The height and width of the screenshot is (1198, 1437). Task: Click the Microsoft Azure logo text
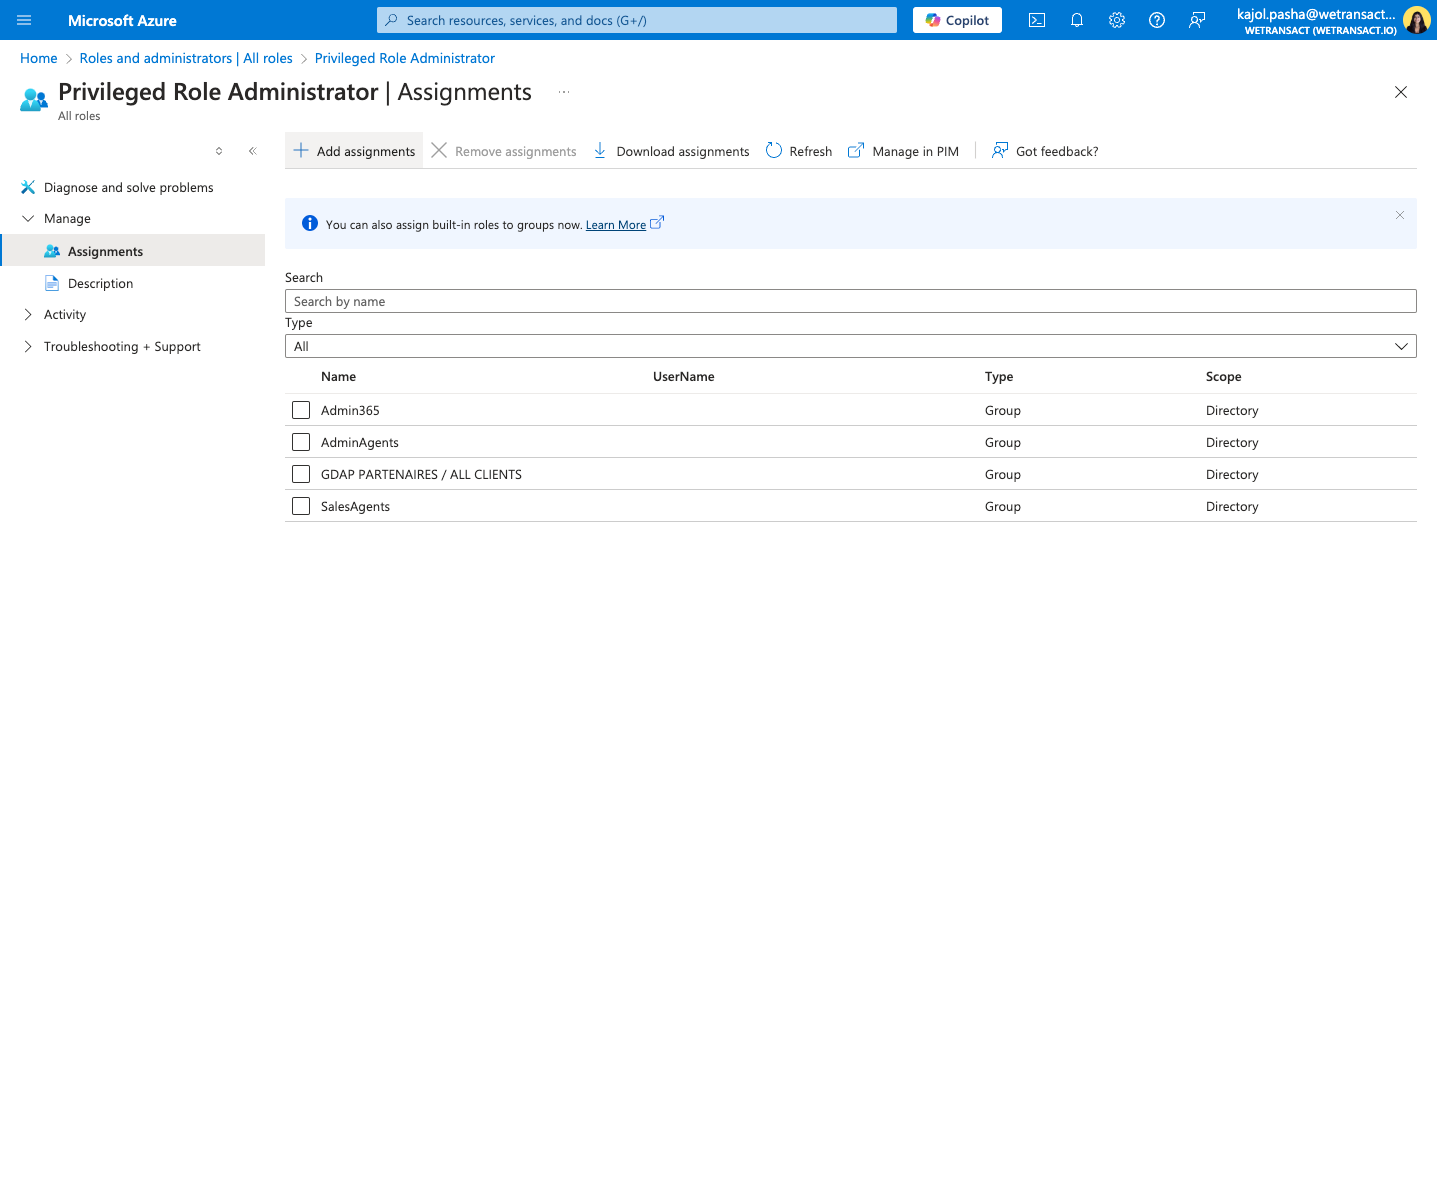(x=122, y=20)
